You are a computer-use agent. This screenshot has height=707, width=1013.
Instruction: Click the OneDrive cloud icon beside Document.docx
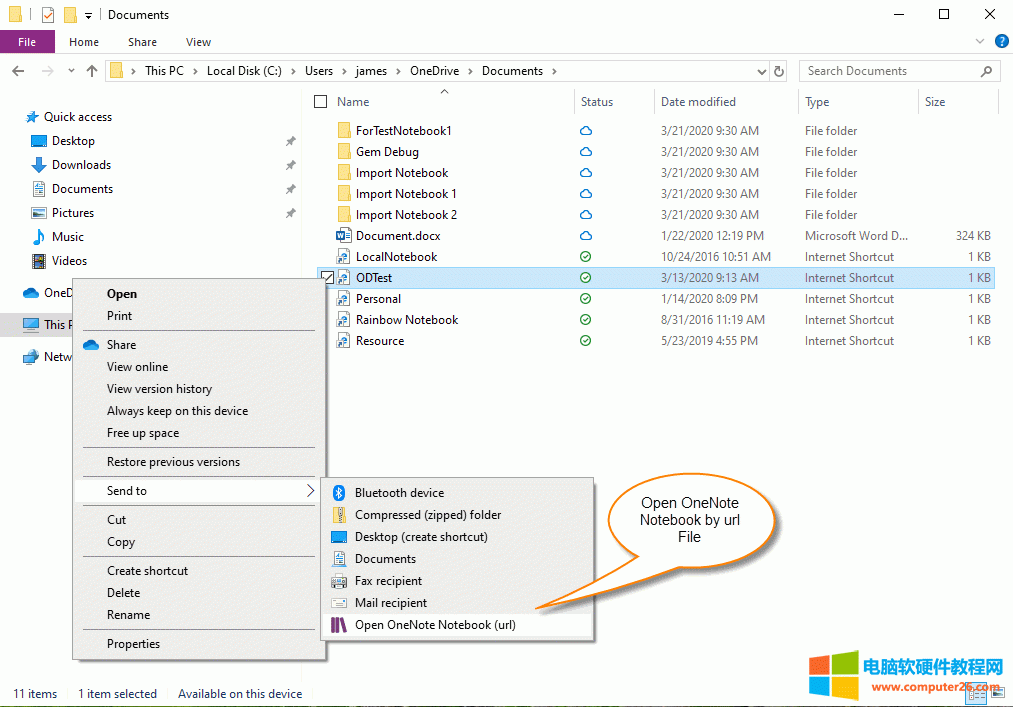[x=585, y=235]
